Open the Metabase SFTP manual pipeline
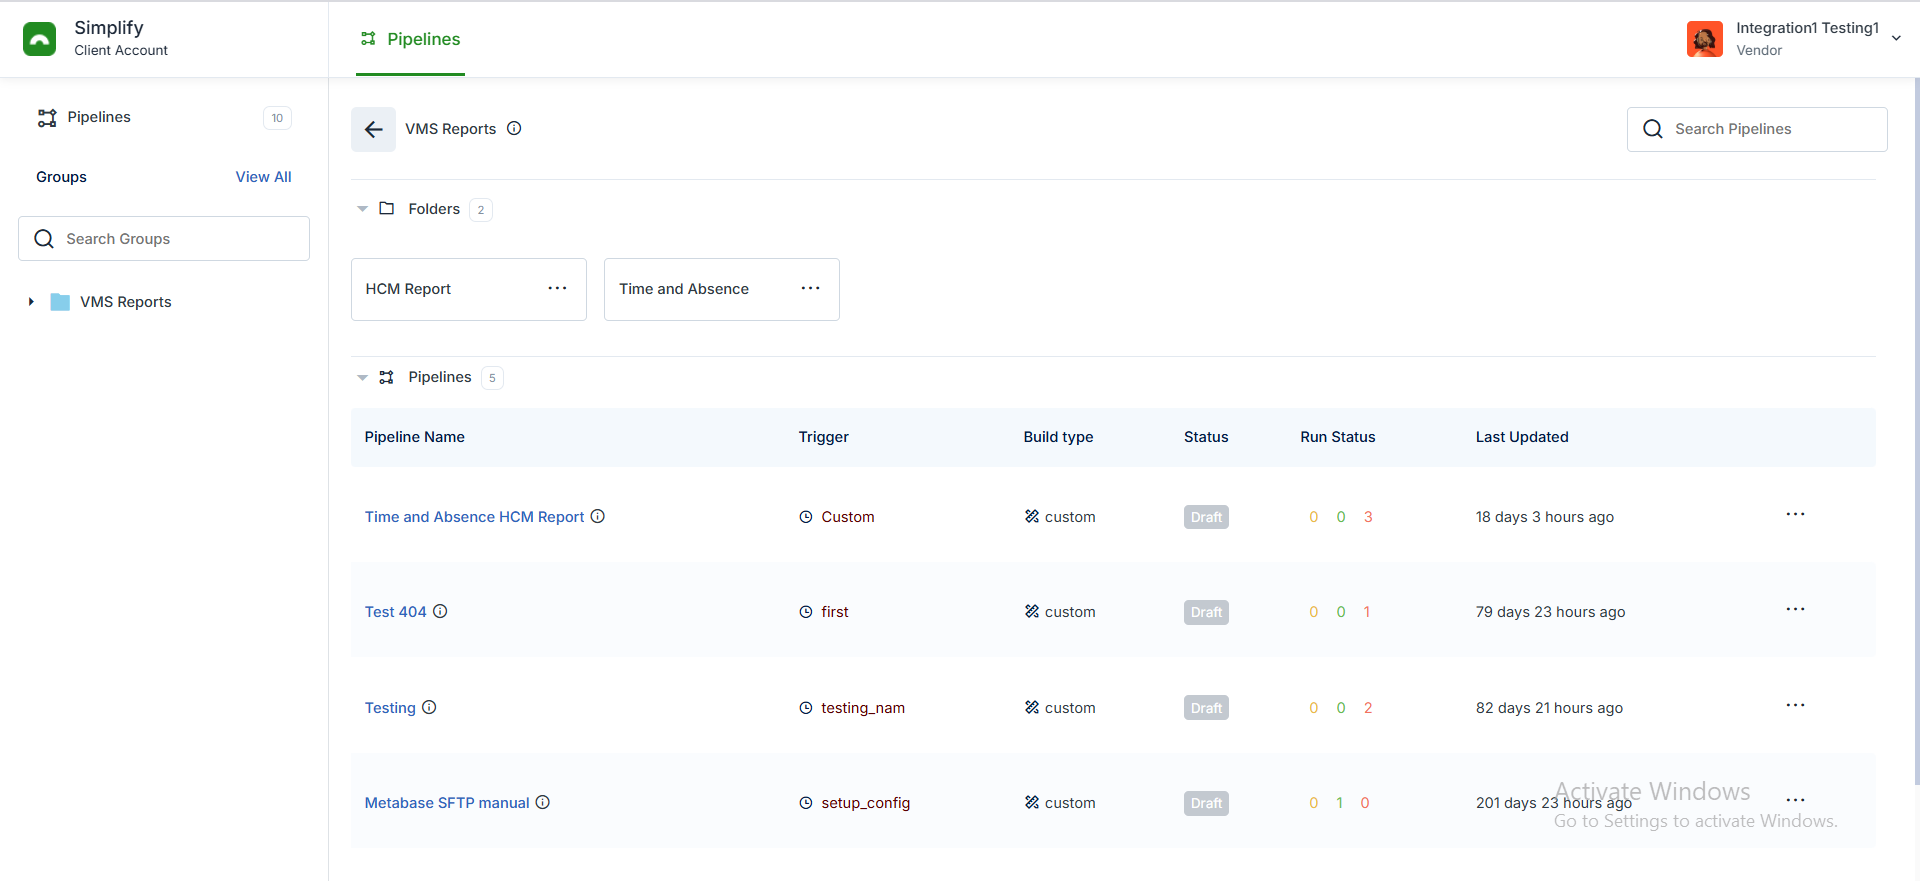The image size is (1920, 881). pyautogui.click(x=447, y=803)
